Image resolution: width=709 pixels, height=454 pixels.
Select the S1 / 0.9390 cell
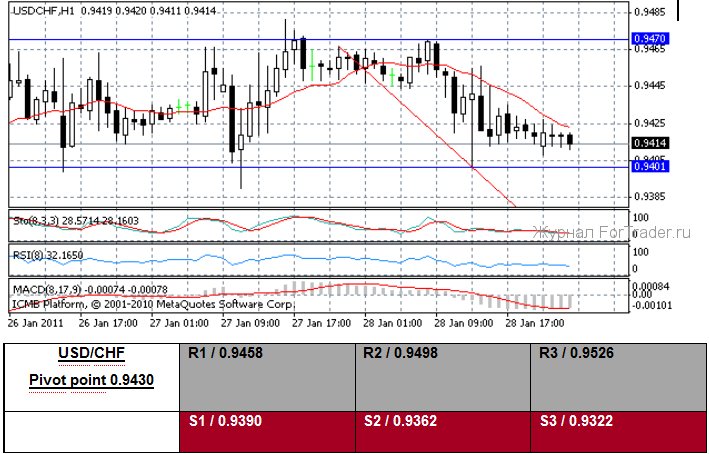(x=267, y=431)
